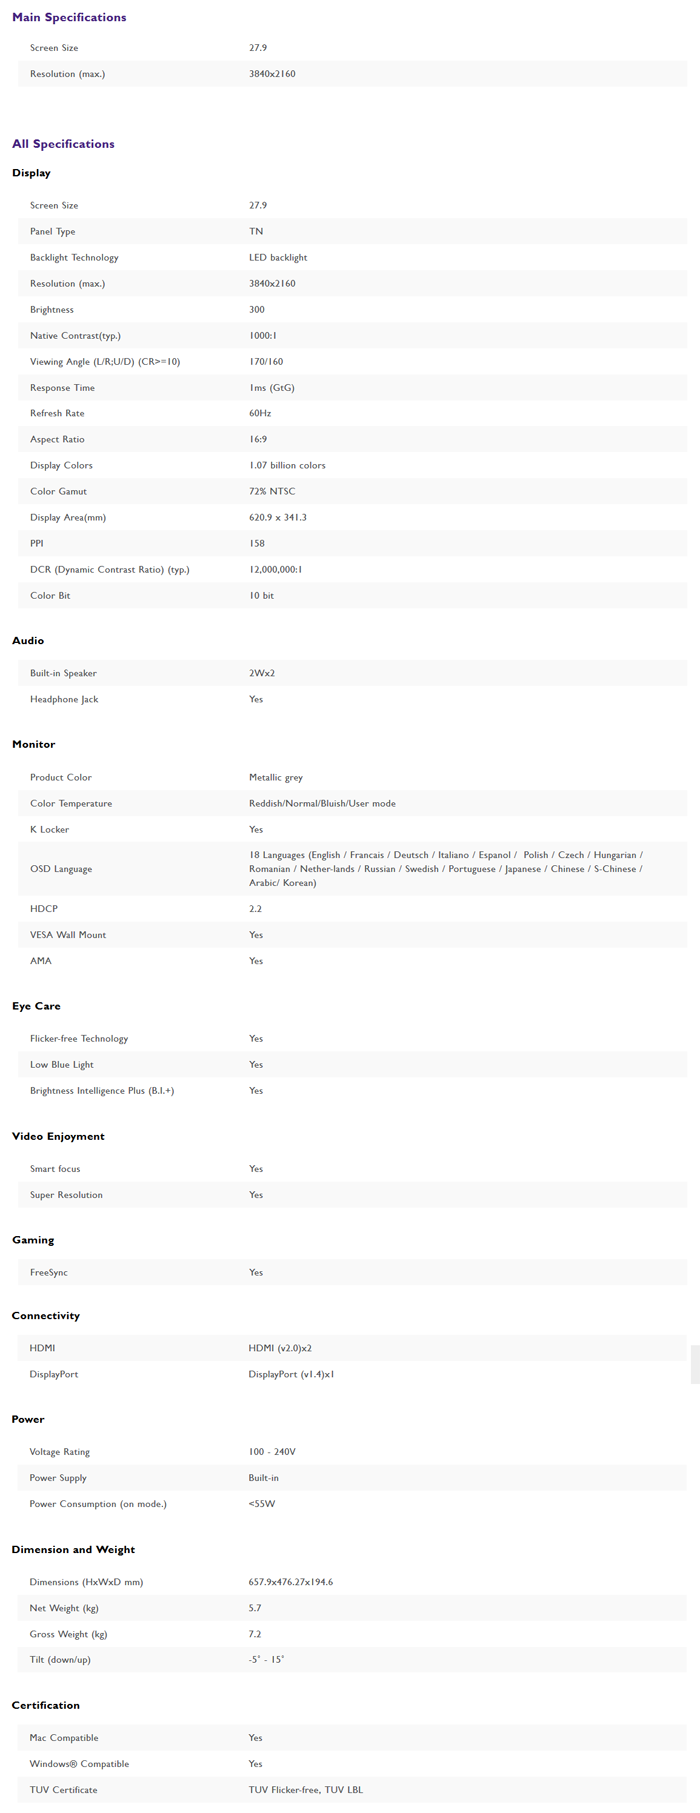The width and height of the screenshot is (700, 1813).
Task: Click the TUV Certificate row label
Action: [63, 1790]
